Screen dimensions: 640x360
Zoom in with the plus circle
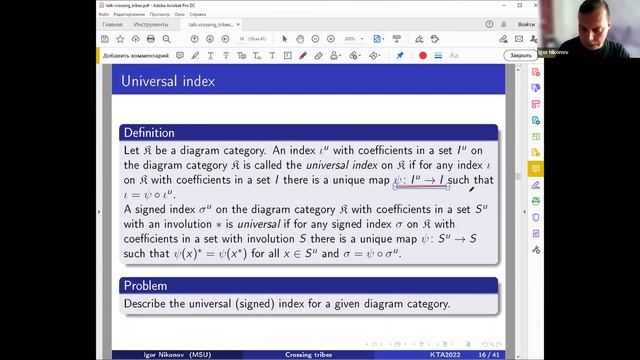click(331, 39)
